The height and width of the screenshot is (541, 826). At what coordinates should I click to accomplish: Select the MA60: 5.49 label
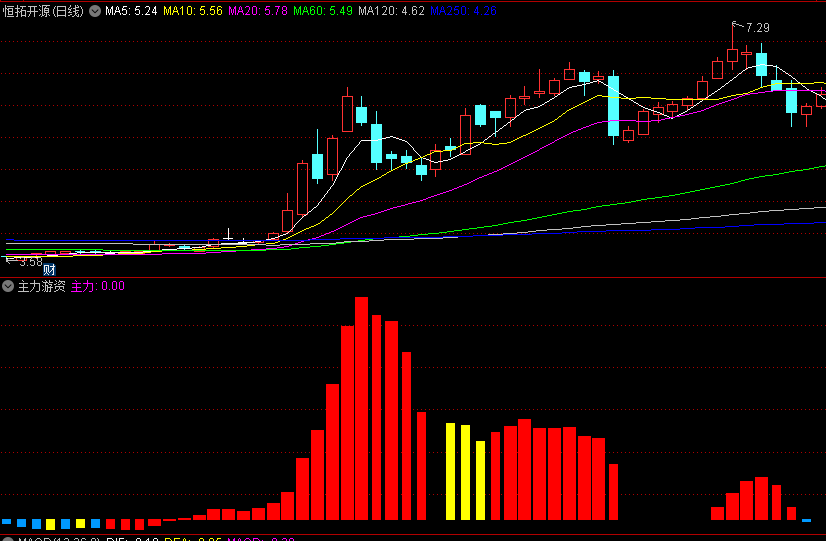click(323, 11)
